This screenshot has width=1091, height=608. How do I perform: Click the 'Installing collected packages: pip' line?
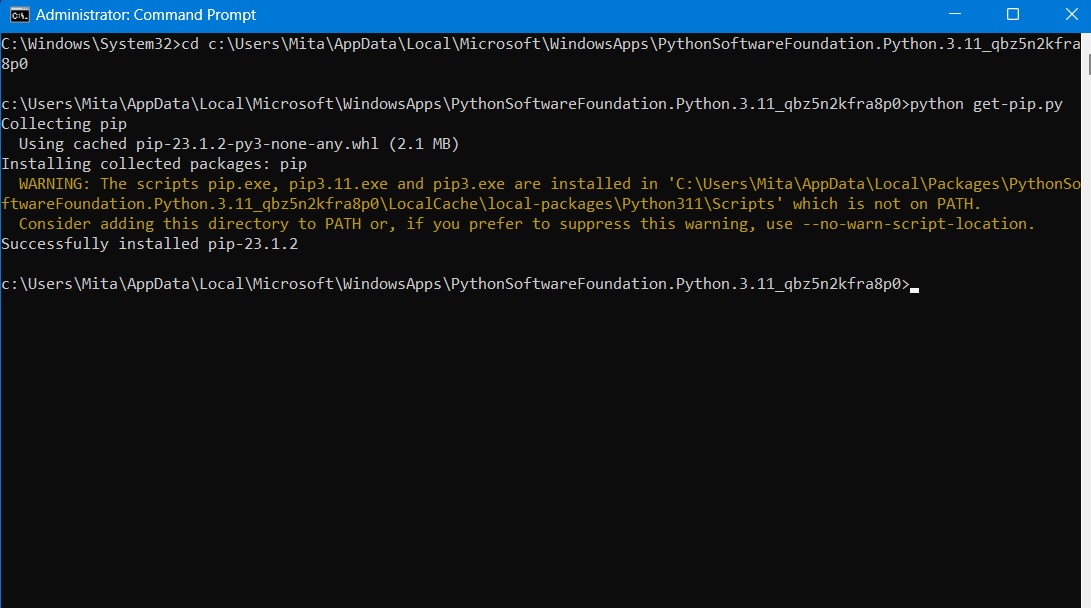coord(155,163)
